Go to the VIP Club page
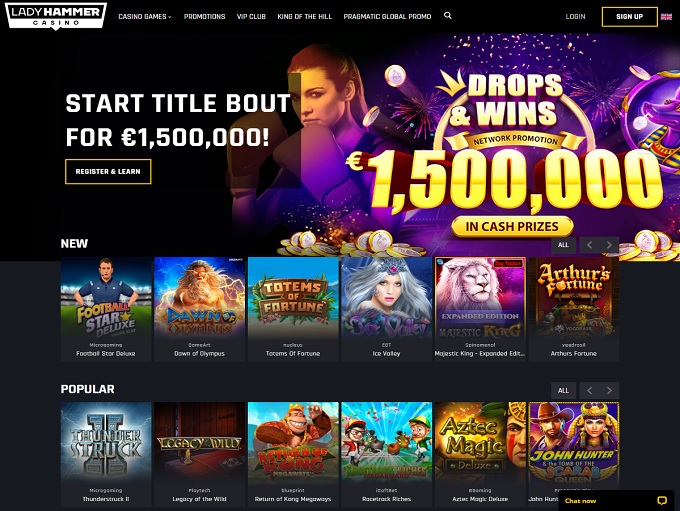 point(251,16)
